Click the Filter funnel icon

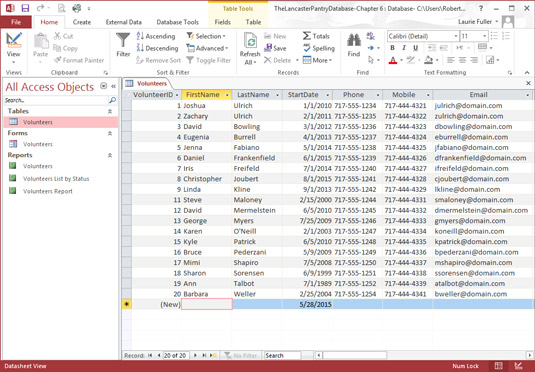[x=123, y=41]
